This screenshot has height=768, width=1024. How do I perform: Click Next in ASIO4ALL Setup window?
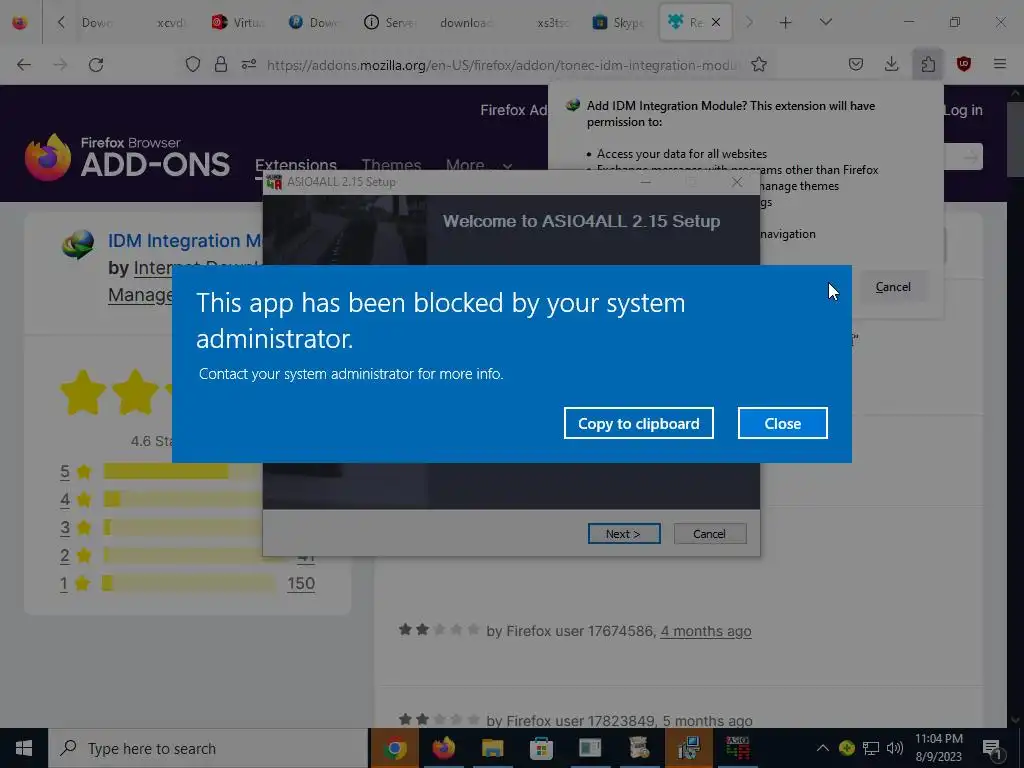coord(624,534)
